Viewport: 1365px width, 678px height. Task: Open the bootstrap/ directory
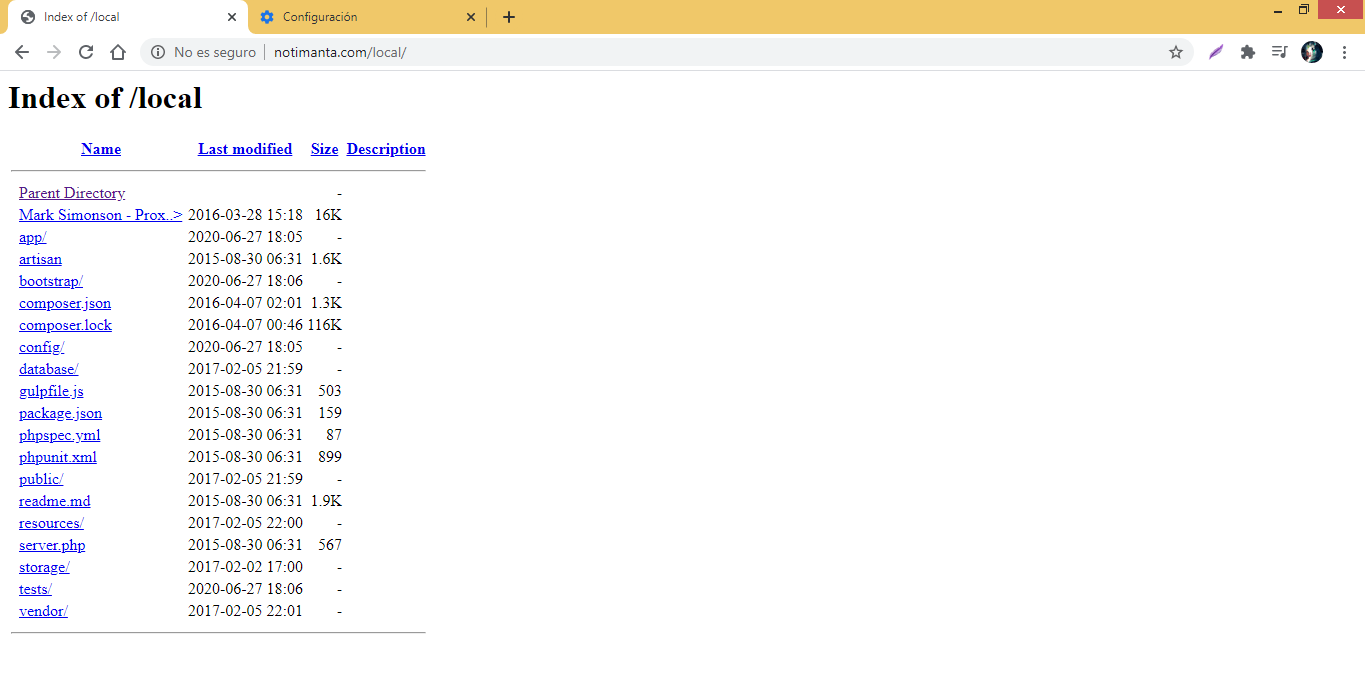click(51, 281)
